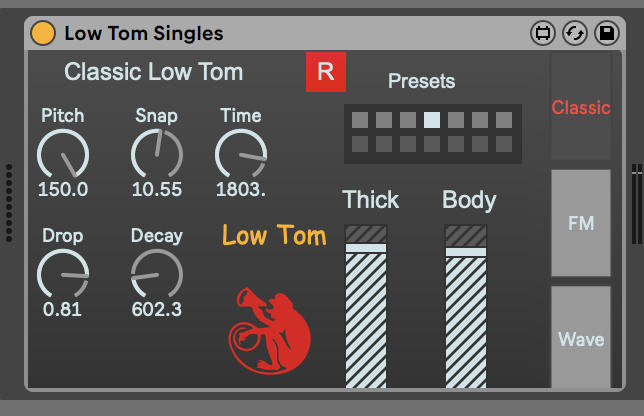Click the Body slider bar
The height and width of the screenshot is (416, 644).
tap(466, 310)
